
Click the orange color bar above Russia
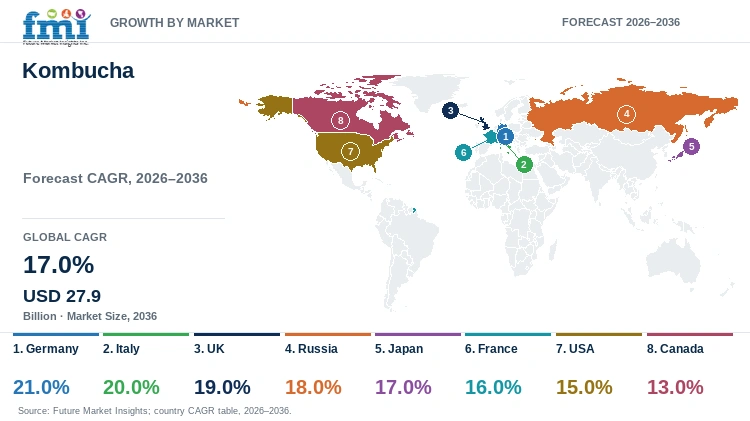point(328,334)
